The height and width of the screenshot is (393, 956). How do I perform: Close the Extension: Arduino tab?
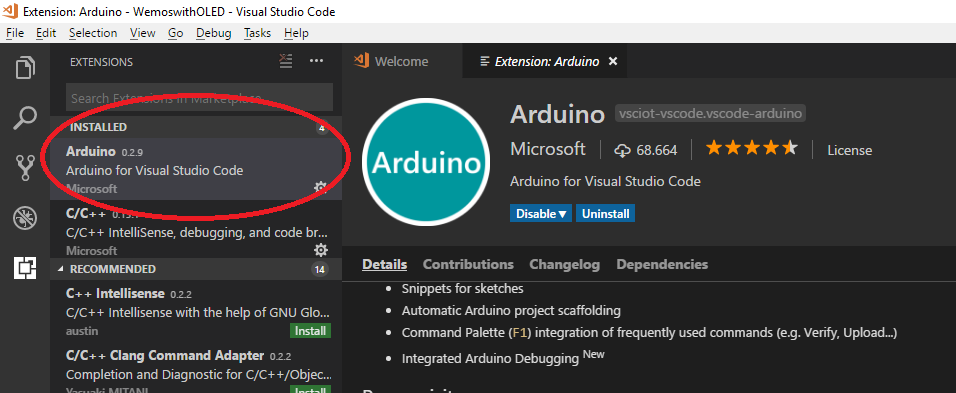(x=613, y=61)
